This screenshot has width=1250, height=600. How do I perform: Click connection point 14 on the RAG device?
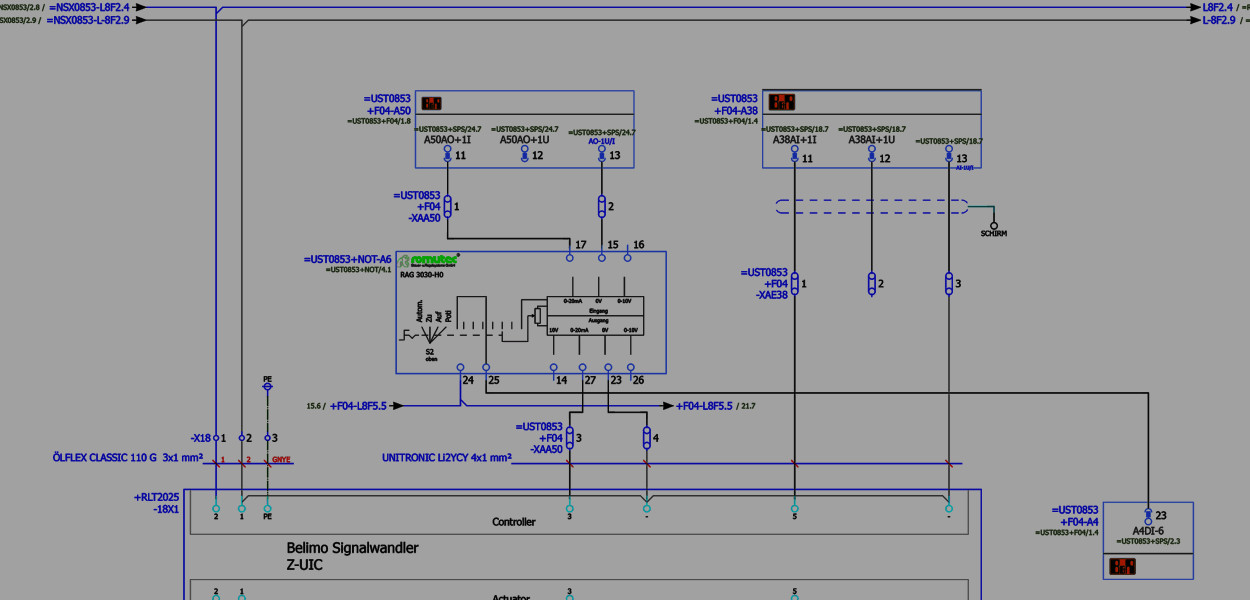point(555,368)
